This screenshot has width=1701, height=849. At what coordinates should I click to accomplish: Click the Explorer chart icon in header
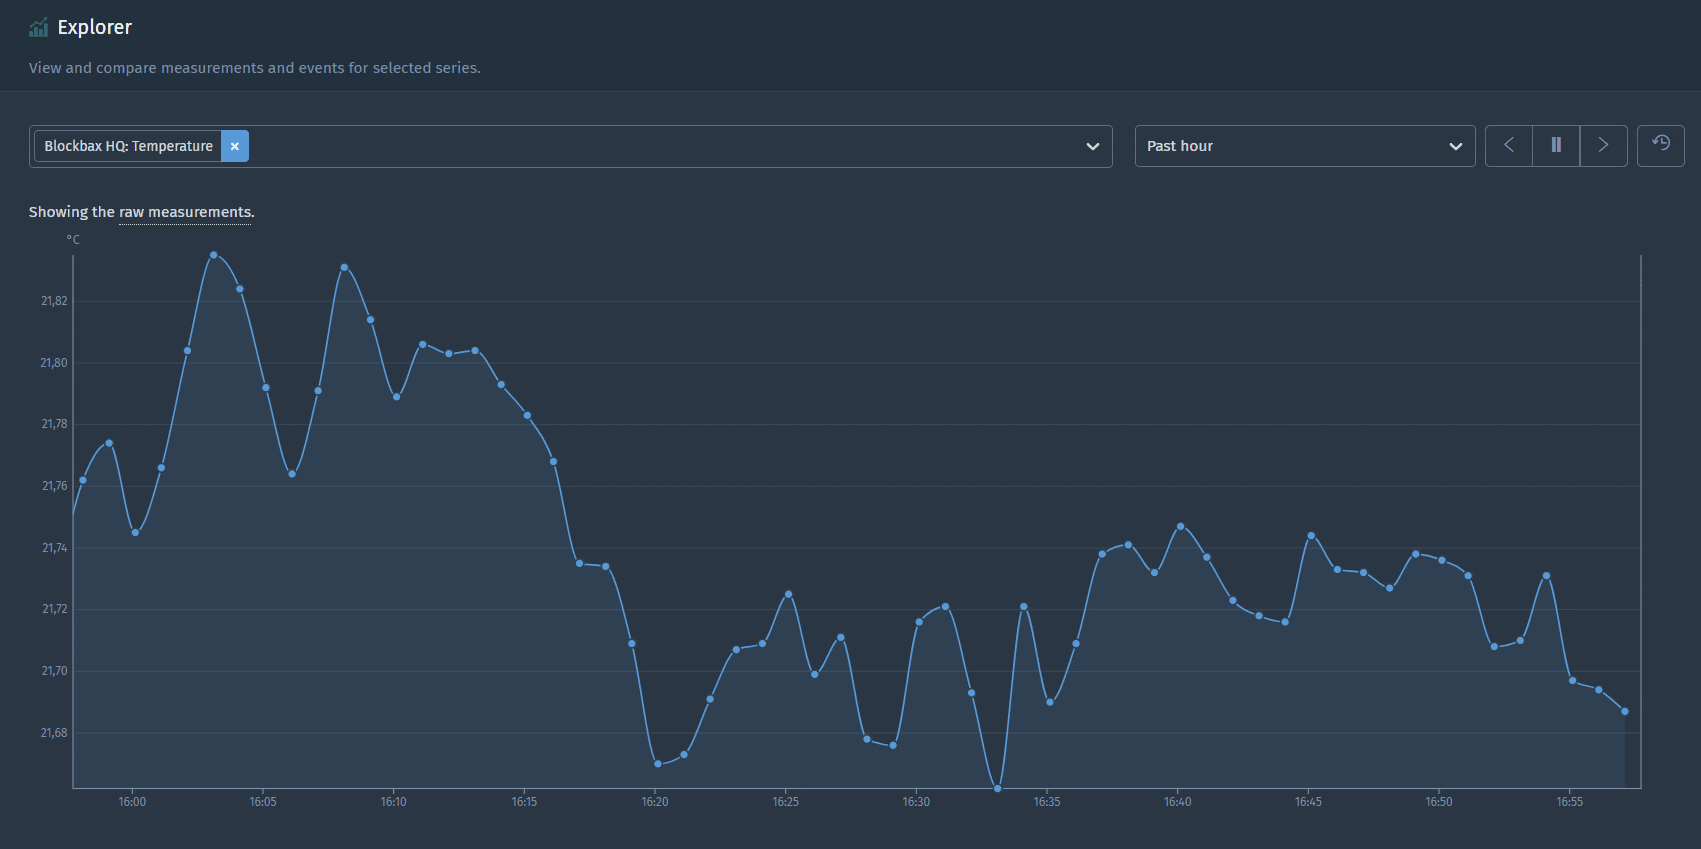[38, 27]
